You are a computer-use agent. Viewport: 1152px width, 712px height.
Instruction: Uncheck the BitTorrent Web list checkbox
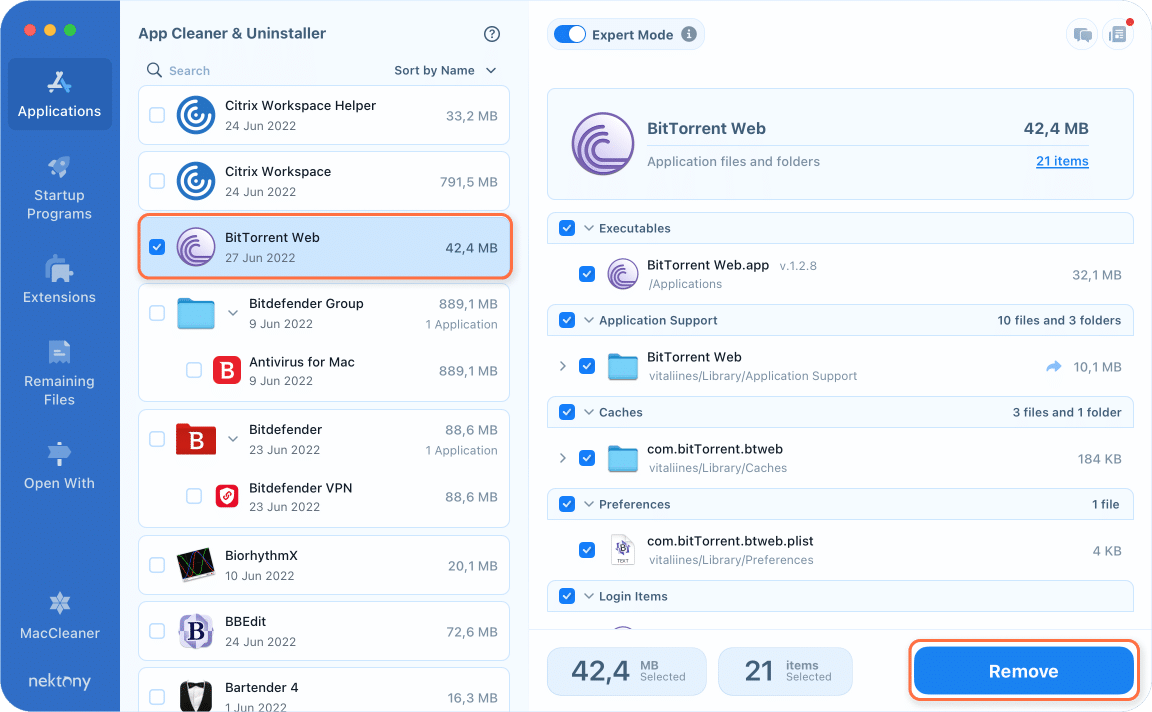(156, 247)
